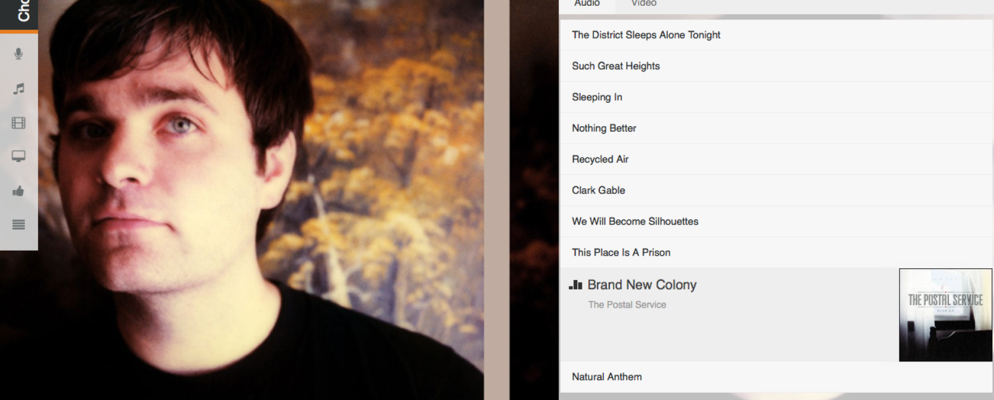This screenshot has width=994, height=400.
Task: Click the thumbs up like icon
Action: point(18,191)
